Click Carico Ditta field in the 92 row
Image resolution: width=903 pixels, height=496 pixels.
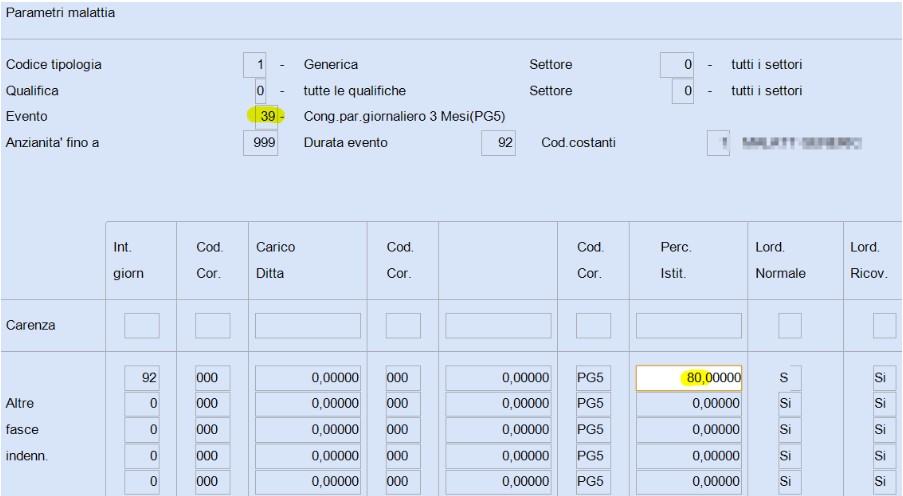click(x=308, y=378)
